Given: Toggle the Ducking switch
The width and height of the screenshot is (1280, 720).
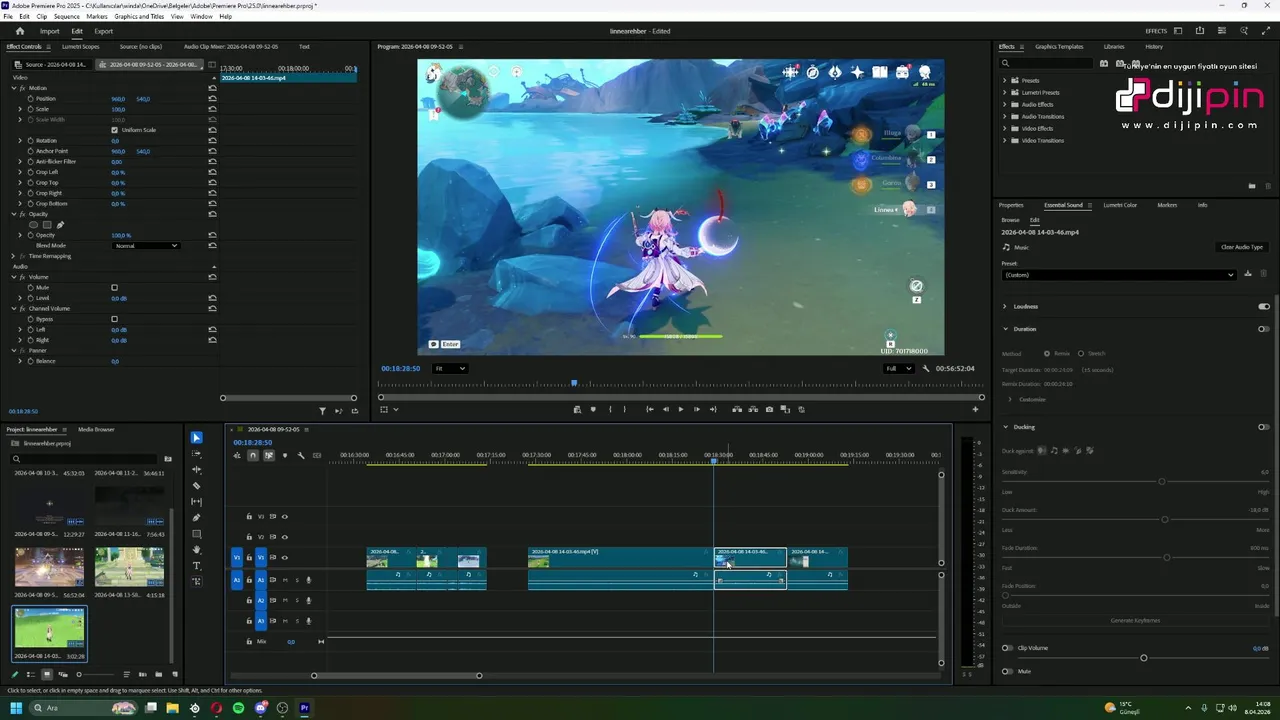Looking at the screenshot, I should 1264,427.
